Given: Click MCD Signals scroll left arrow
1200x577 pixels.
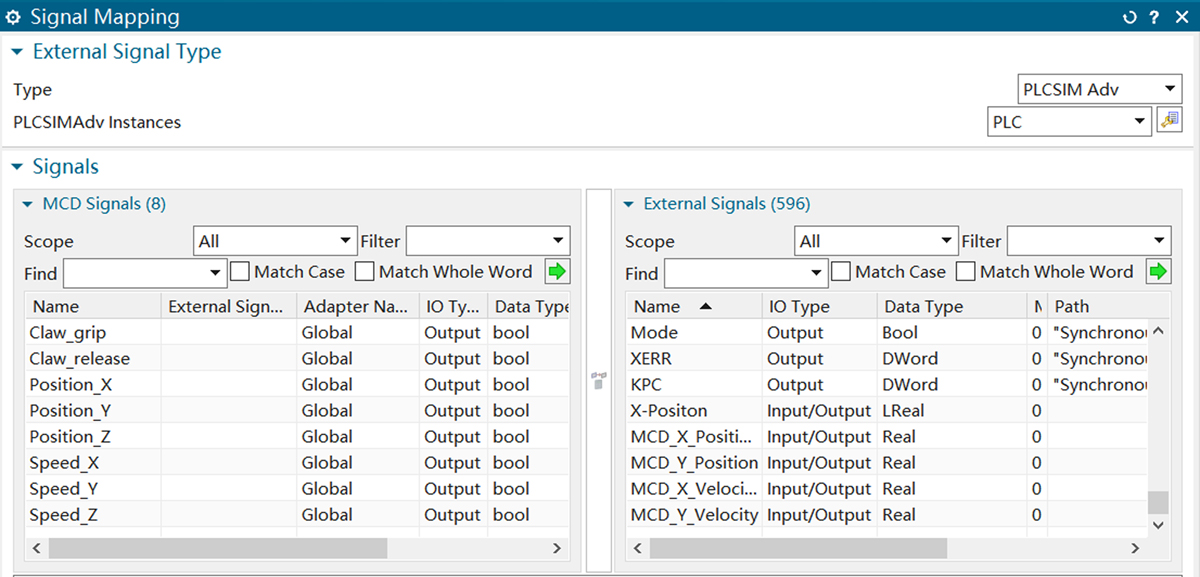Looking at the screenshot, I should click(x=37, y=548).
